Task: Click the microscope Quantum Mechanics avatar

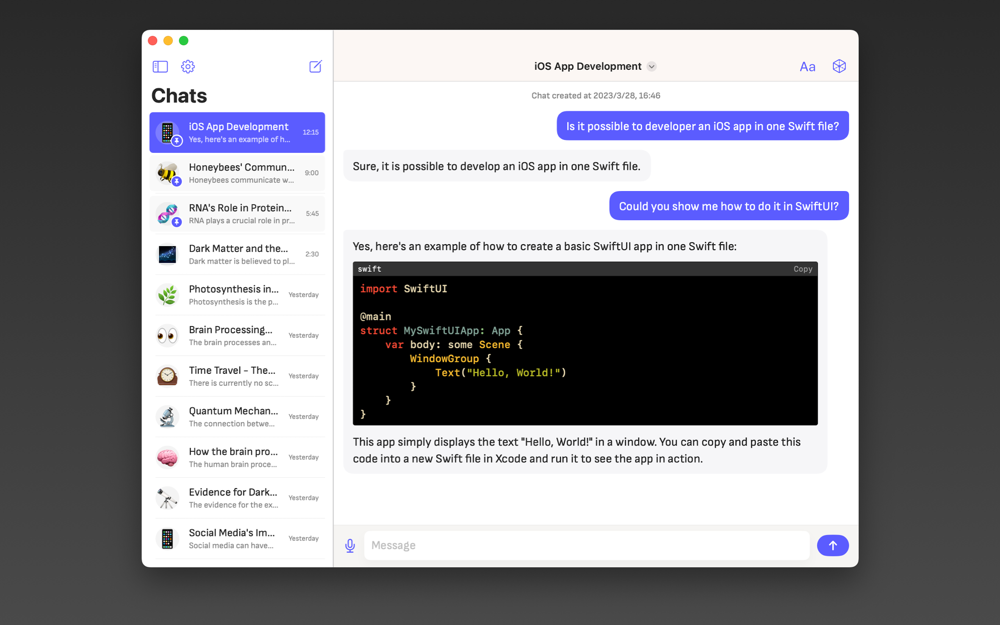Action: coord(167,416)
